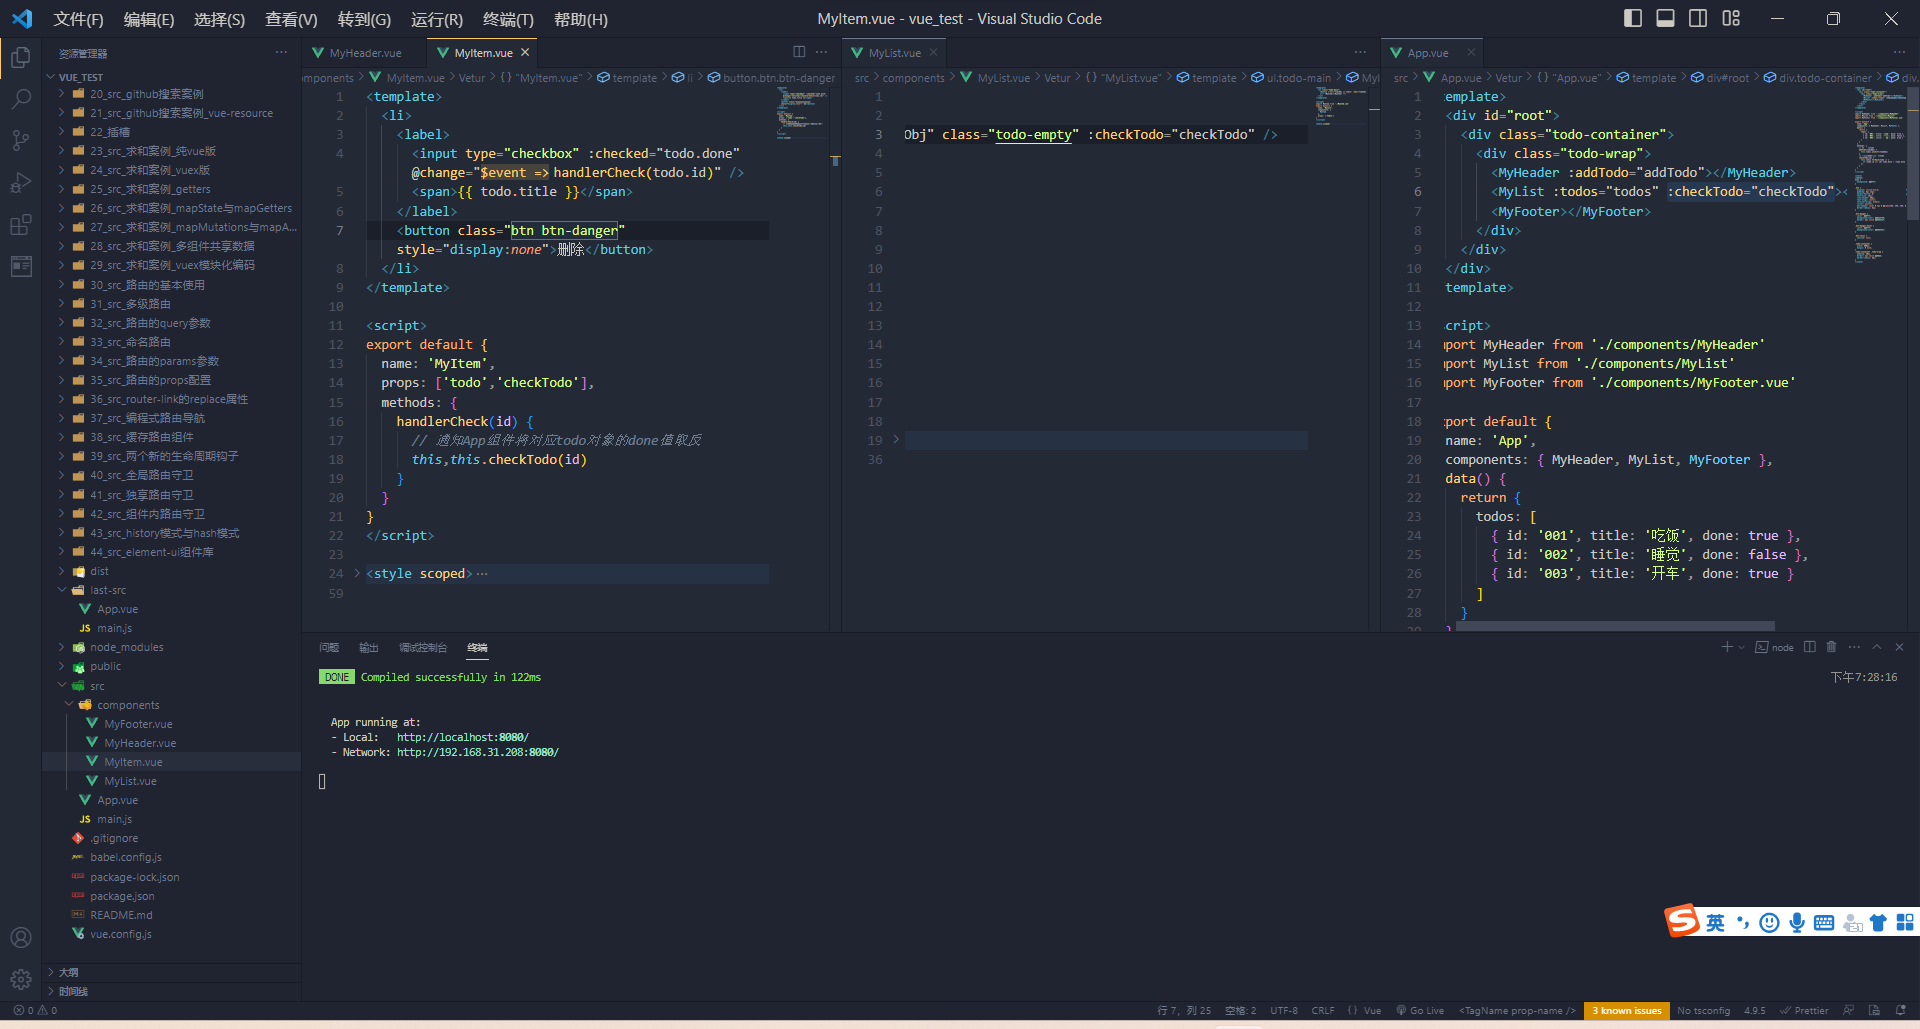Screen dimensions: 1920x1029
Task: Toggle secondary side bar layout icon
Action: point(1698,18)
